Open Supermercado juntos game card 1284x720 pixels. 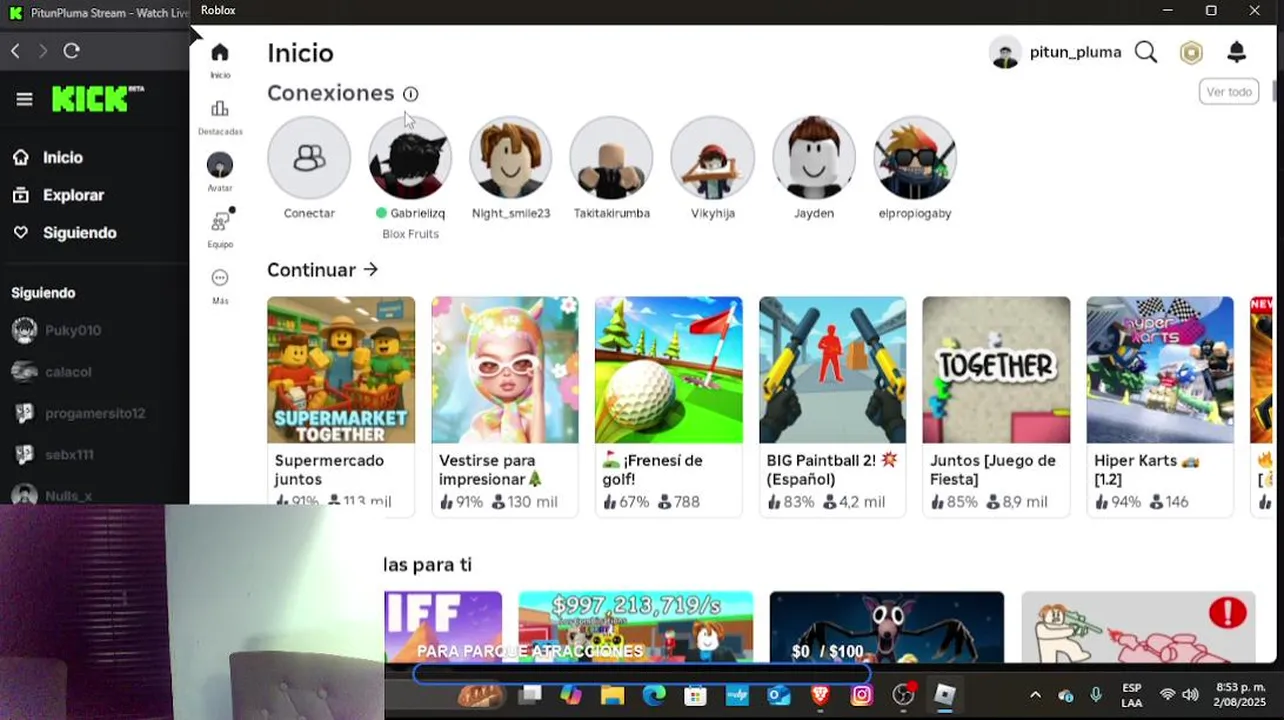click(341, 405)
